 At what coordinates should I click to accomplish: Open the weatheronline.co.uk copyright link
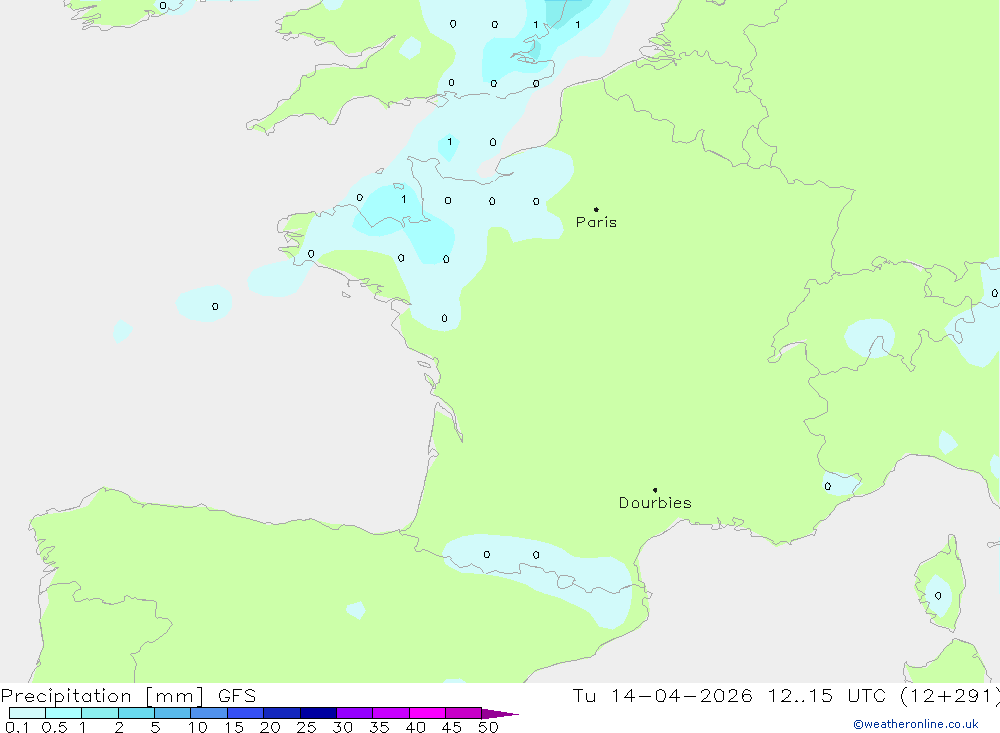tap(916, 724)
